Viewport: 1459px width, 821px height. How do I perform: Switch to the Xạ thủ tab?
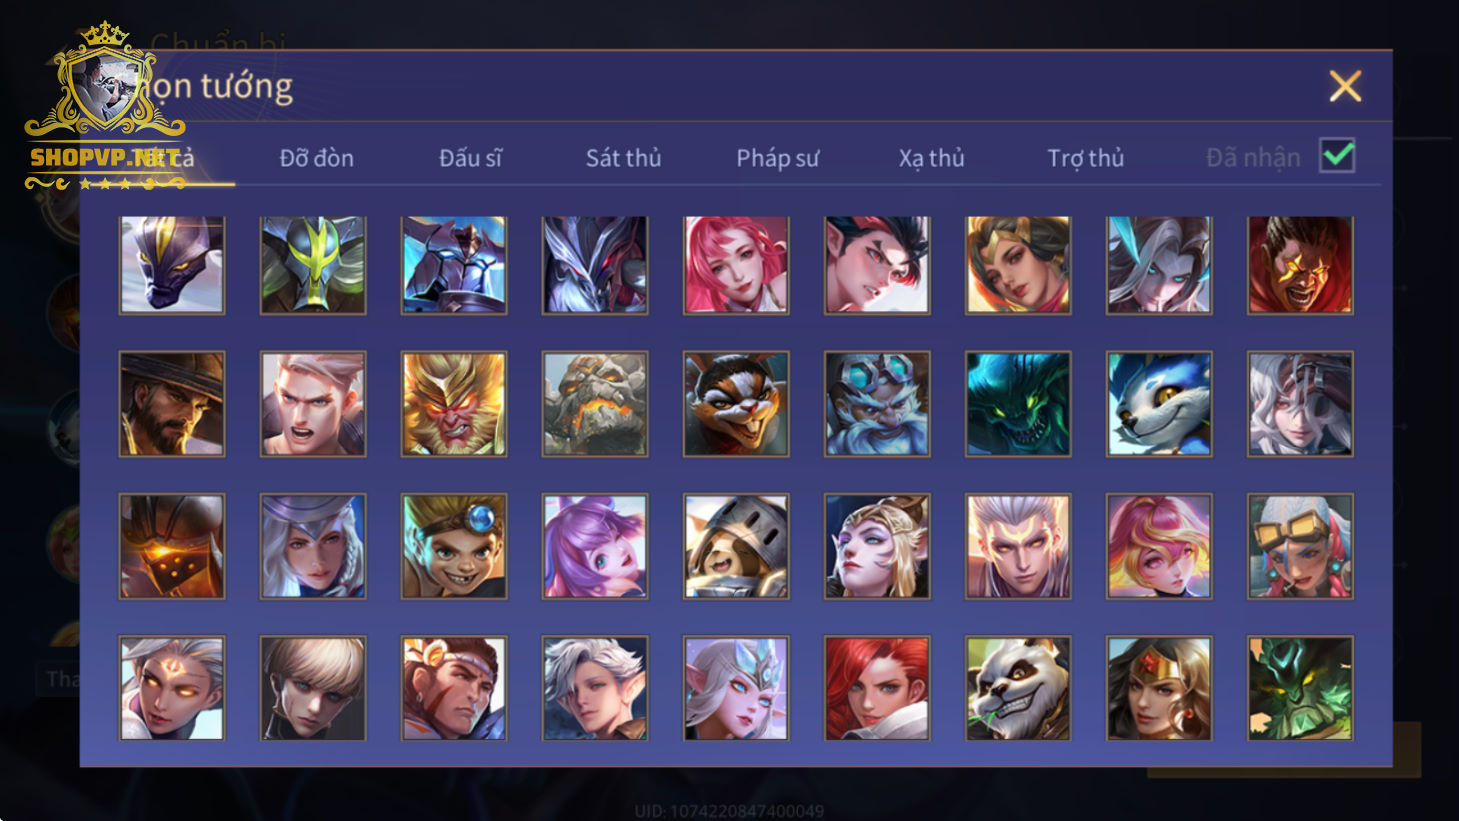(931, 158)
